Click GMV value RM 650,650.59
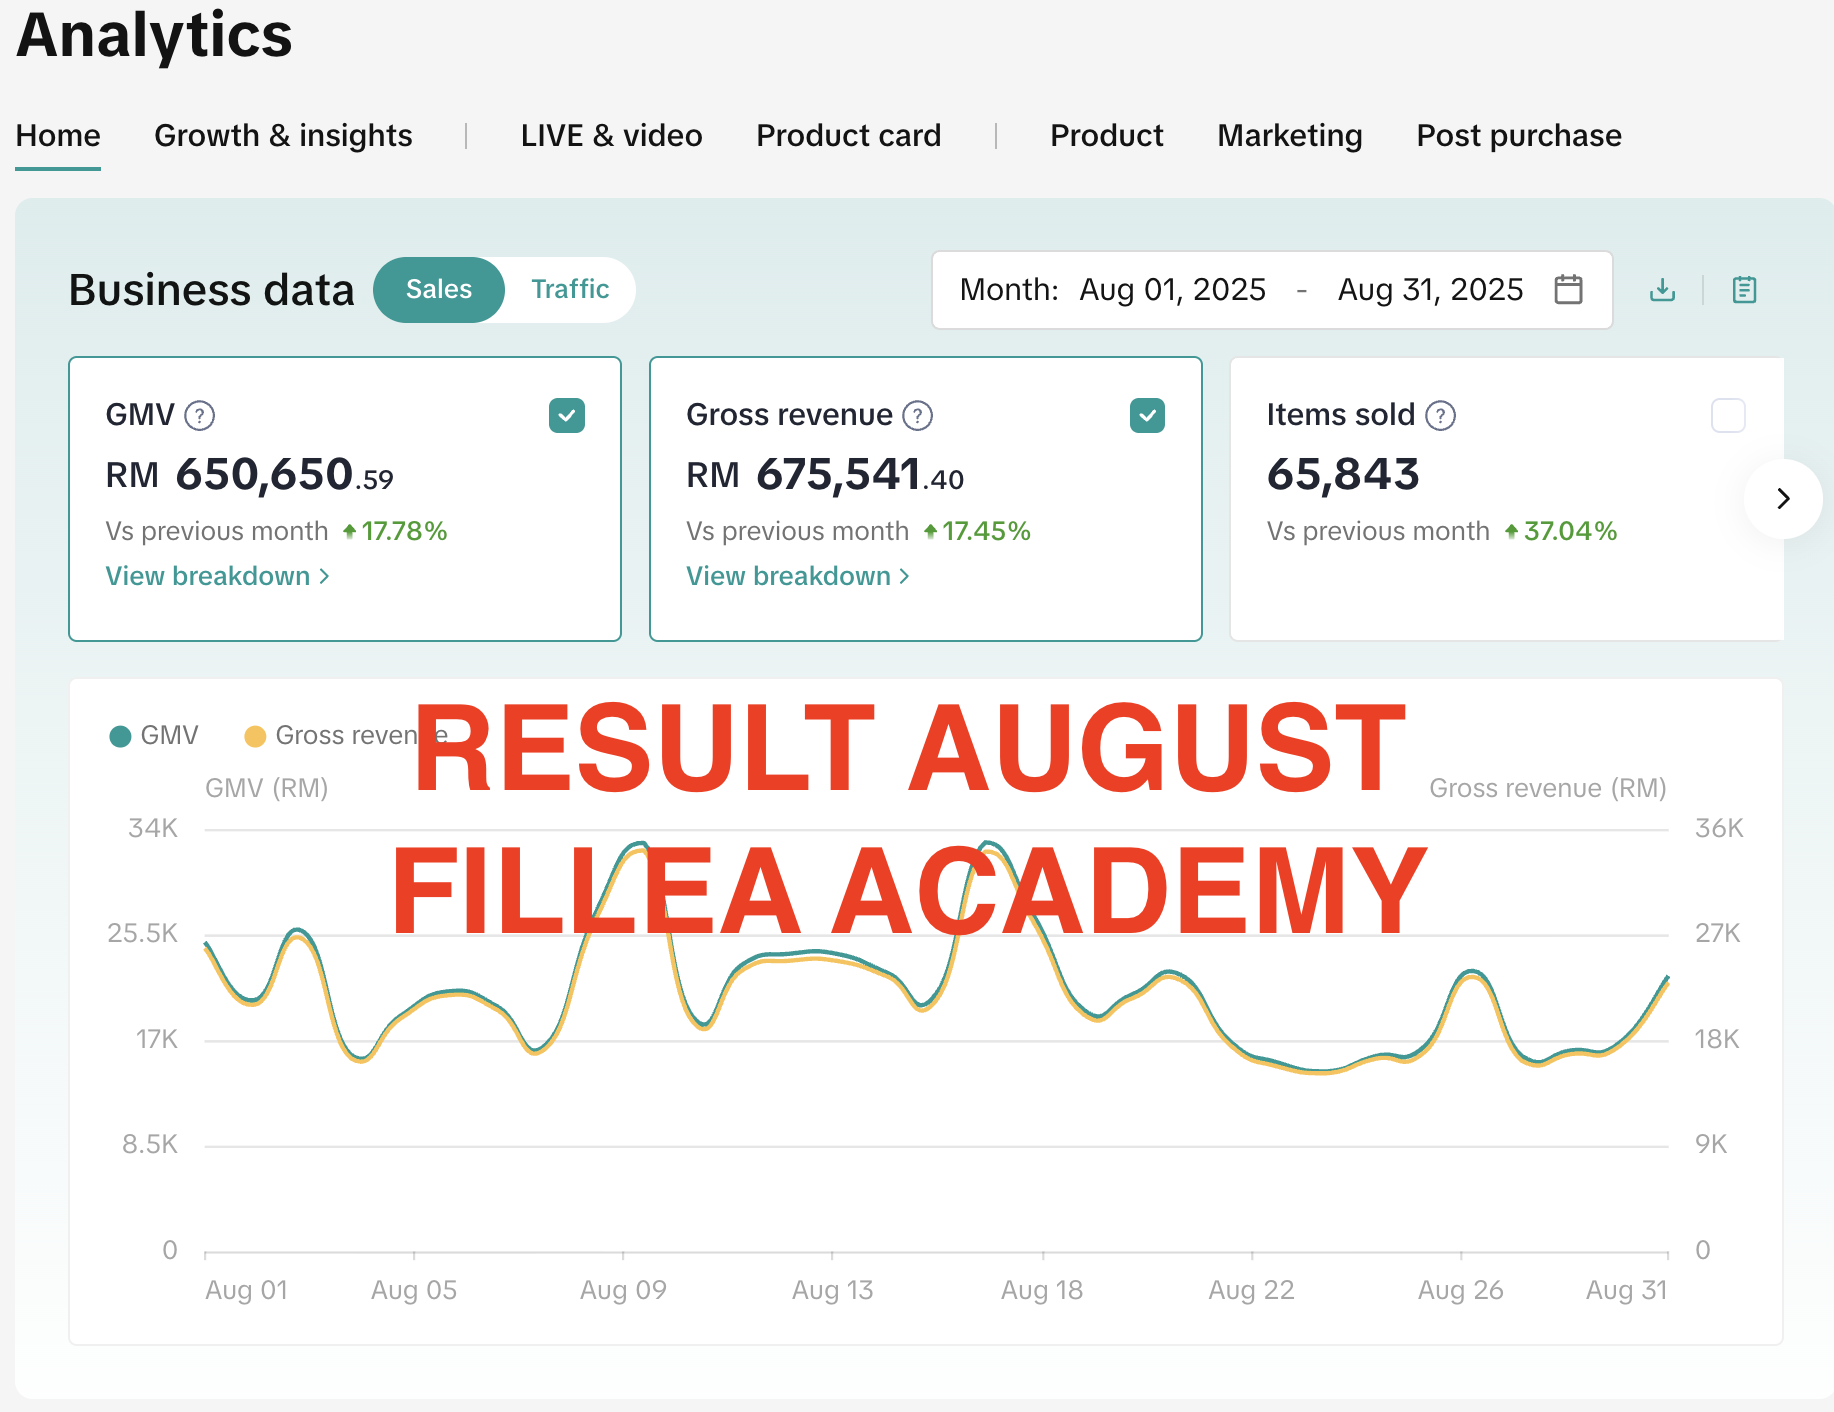1834x1412 pixels. point(249,474)
